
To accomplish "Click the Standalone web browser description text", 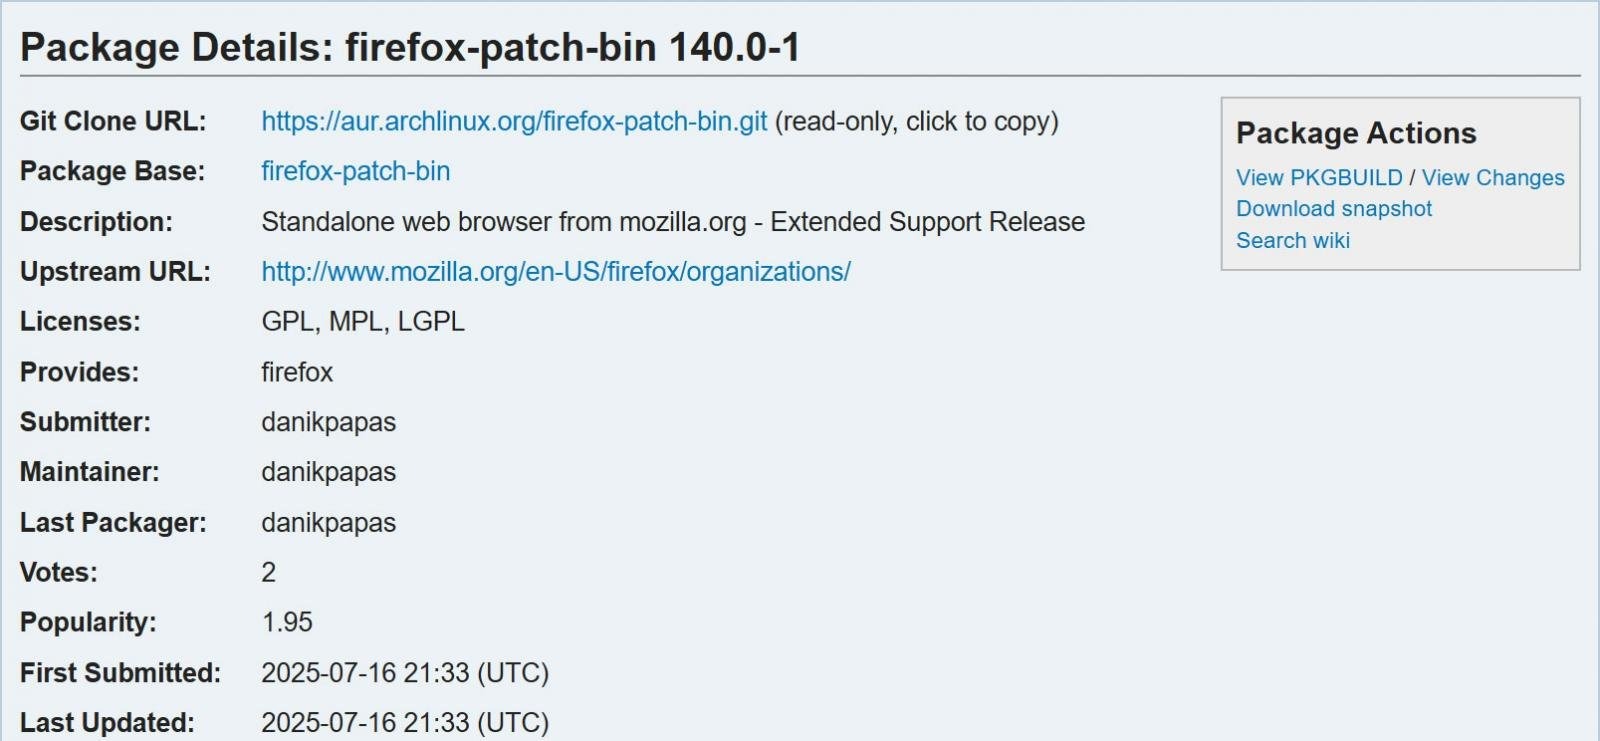I will (673, 222).
